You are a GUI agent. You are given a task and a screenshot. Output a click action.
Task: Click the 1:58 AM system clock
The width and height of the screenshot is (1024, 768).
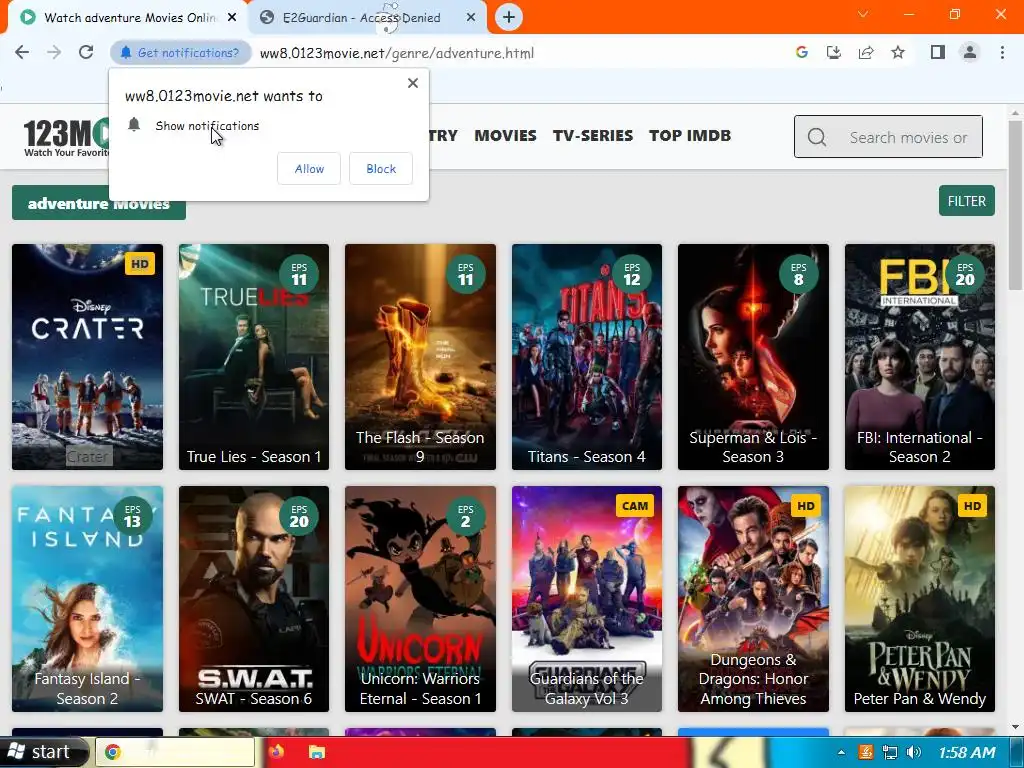[967, 752]
